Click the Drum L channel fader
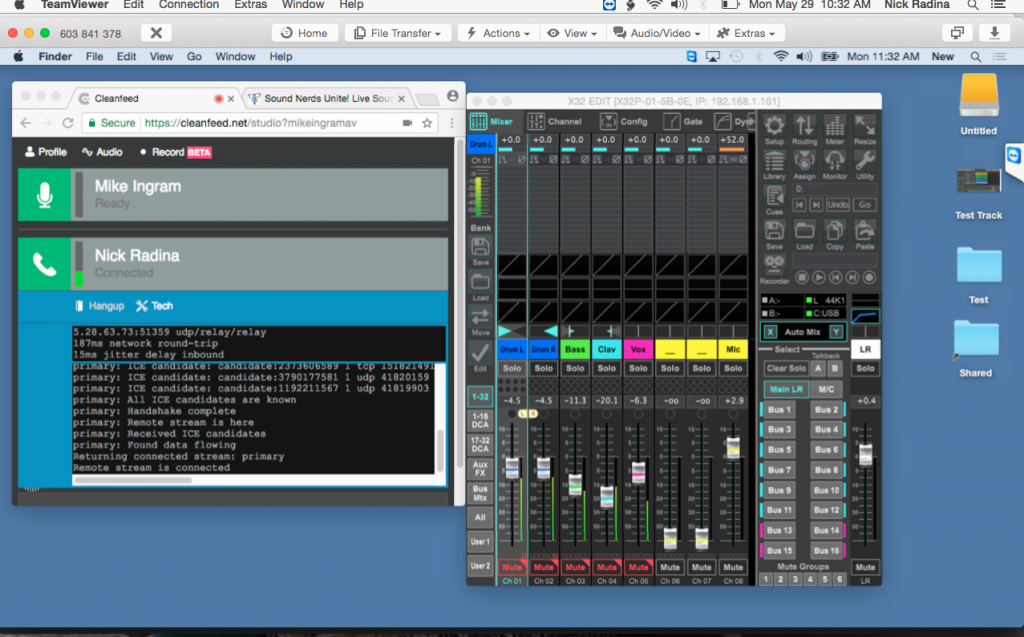1024x637 pixels. pyautogui.click(x=512, y=468)
